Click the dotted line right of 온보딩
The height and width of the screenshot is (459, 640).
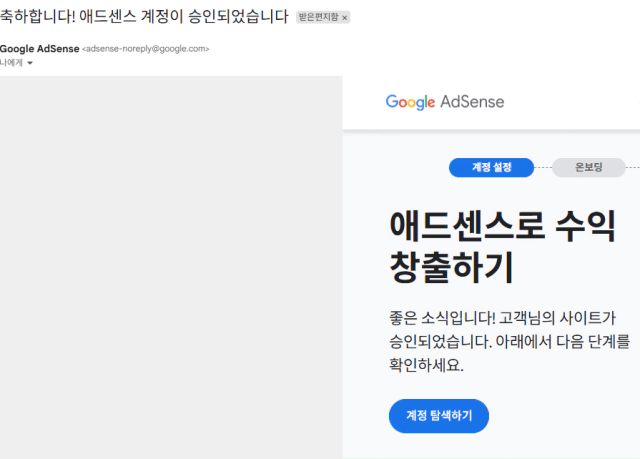[x=633, y=167]
